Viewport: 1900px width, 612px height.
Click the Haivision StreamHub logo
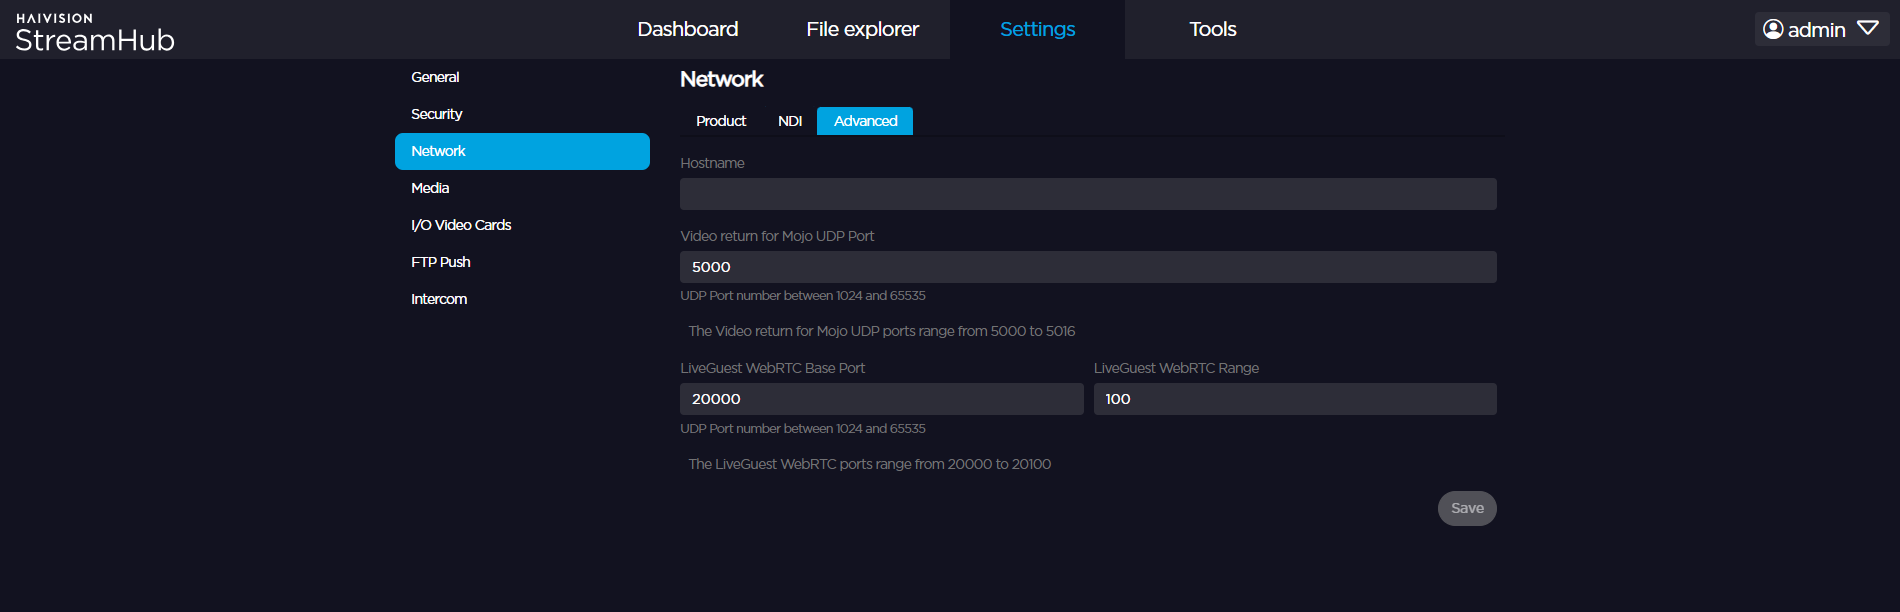(x=95, y=33)
